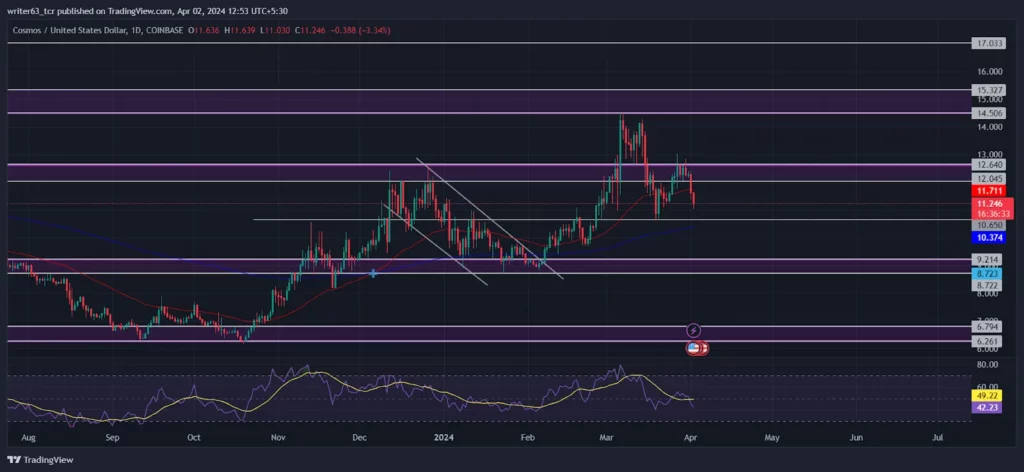This screenshot has height=472, width=1024.
Task: Click the COINBASE exchange label
Action: coord(163,30)
